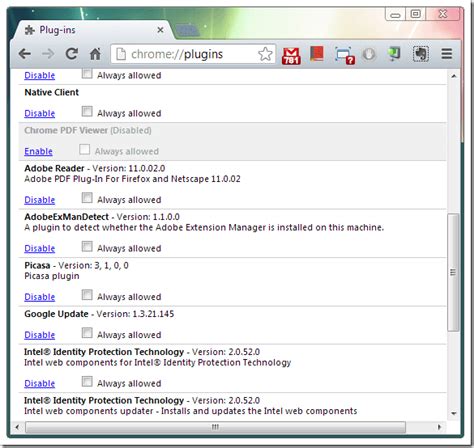Click the green monitor extension icon
Viewport: 474px width, 448px height.
coord(394,54)
